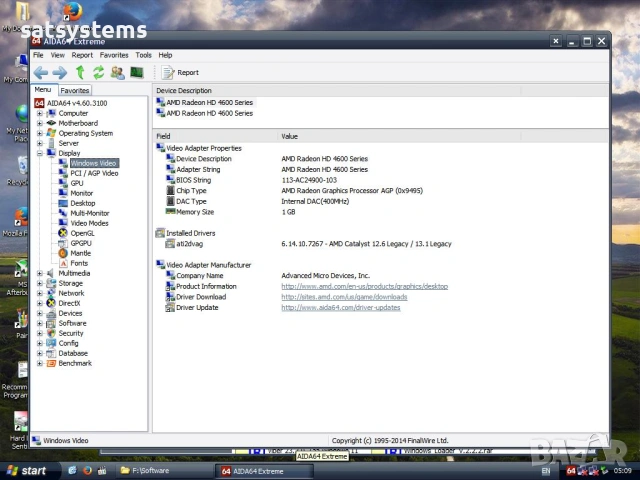
Task: Expand the DirectX tree node
Action: [40, 303]
